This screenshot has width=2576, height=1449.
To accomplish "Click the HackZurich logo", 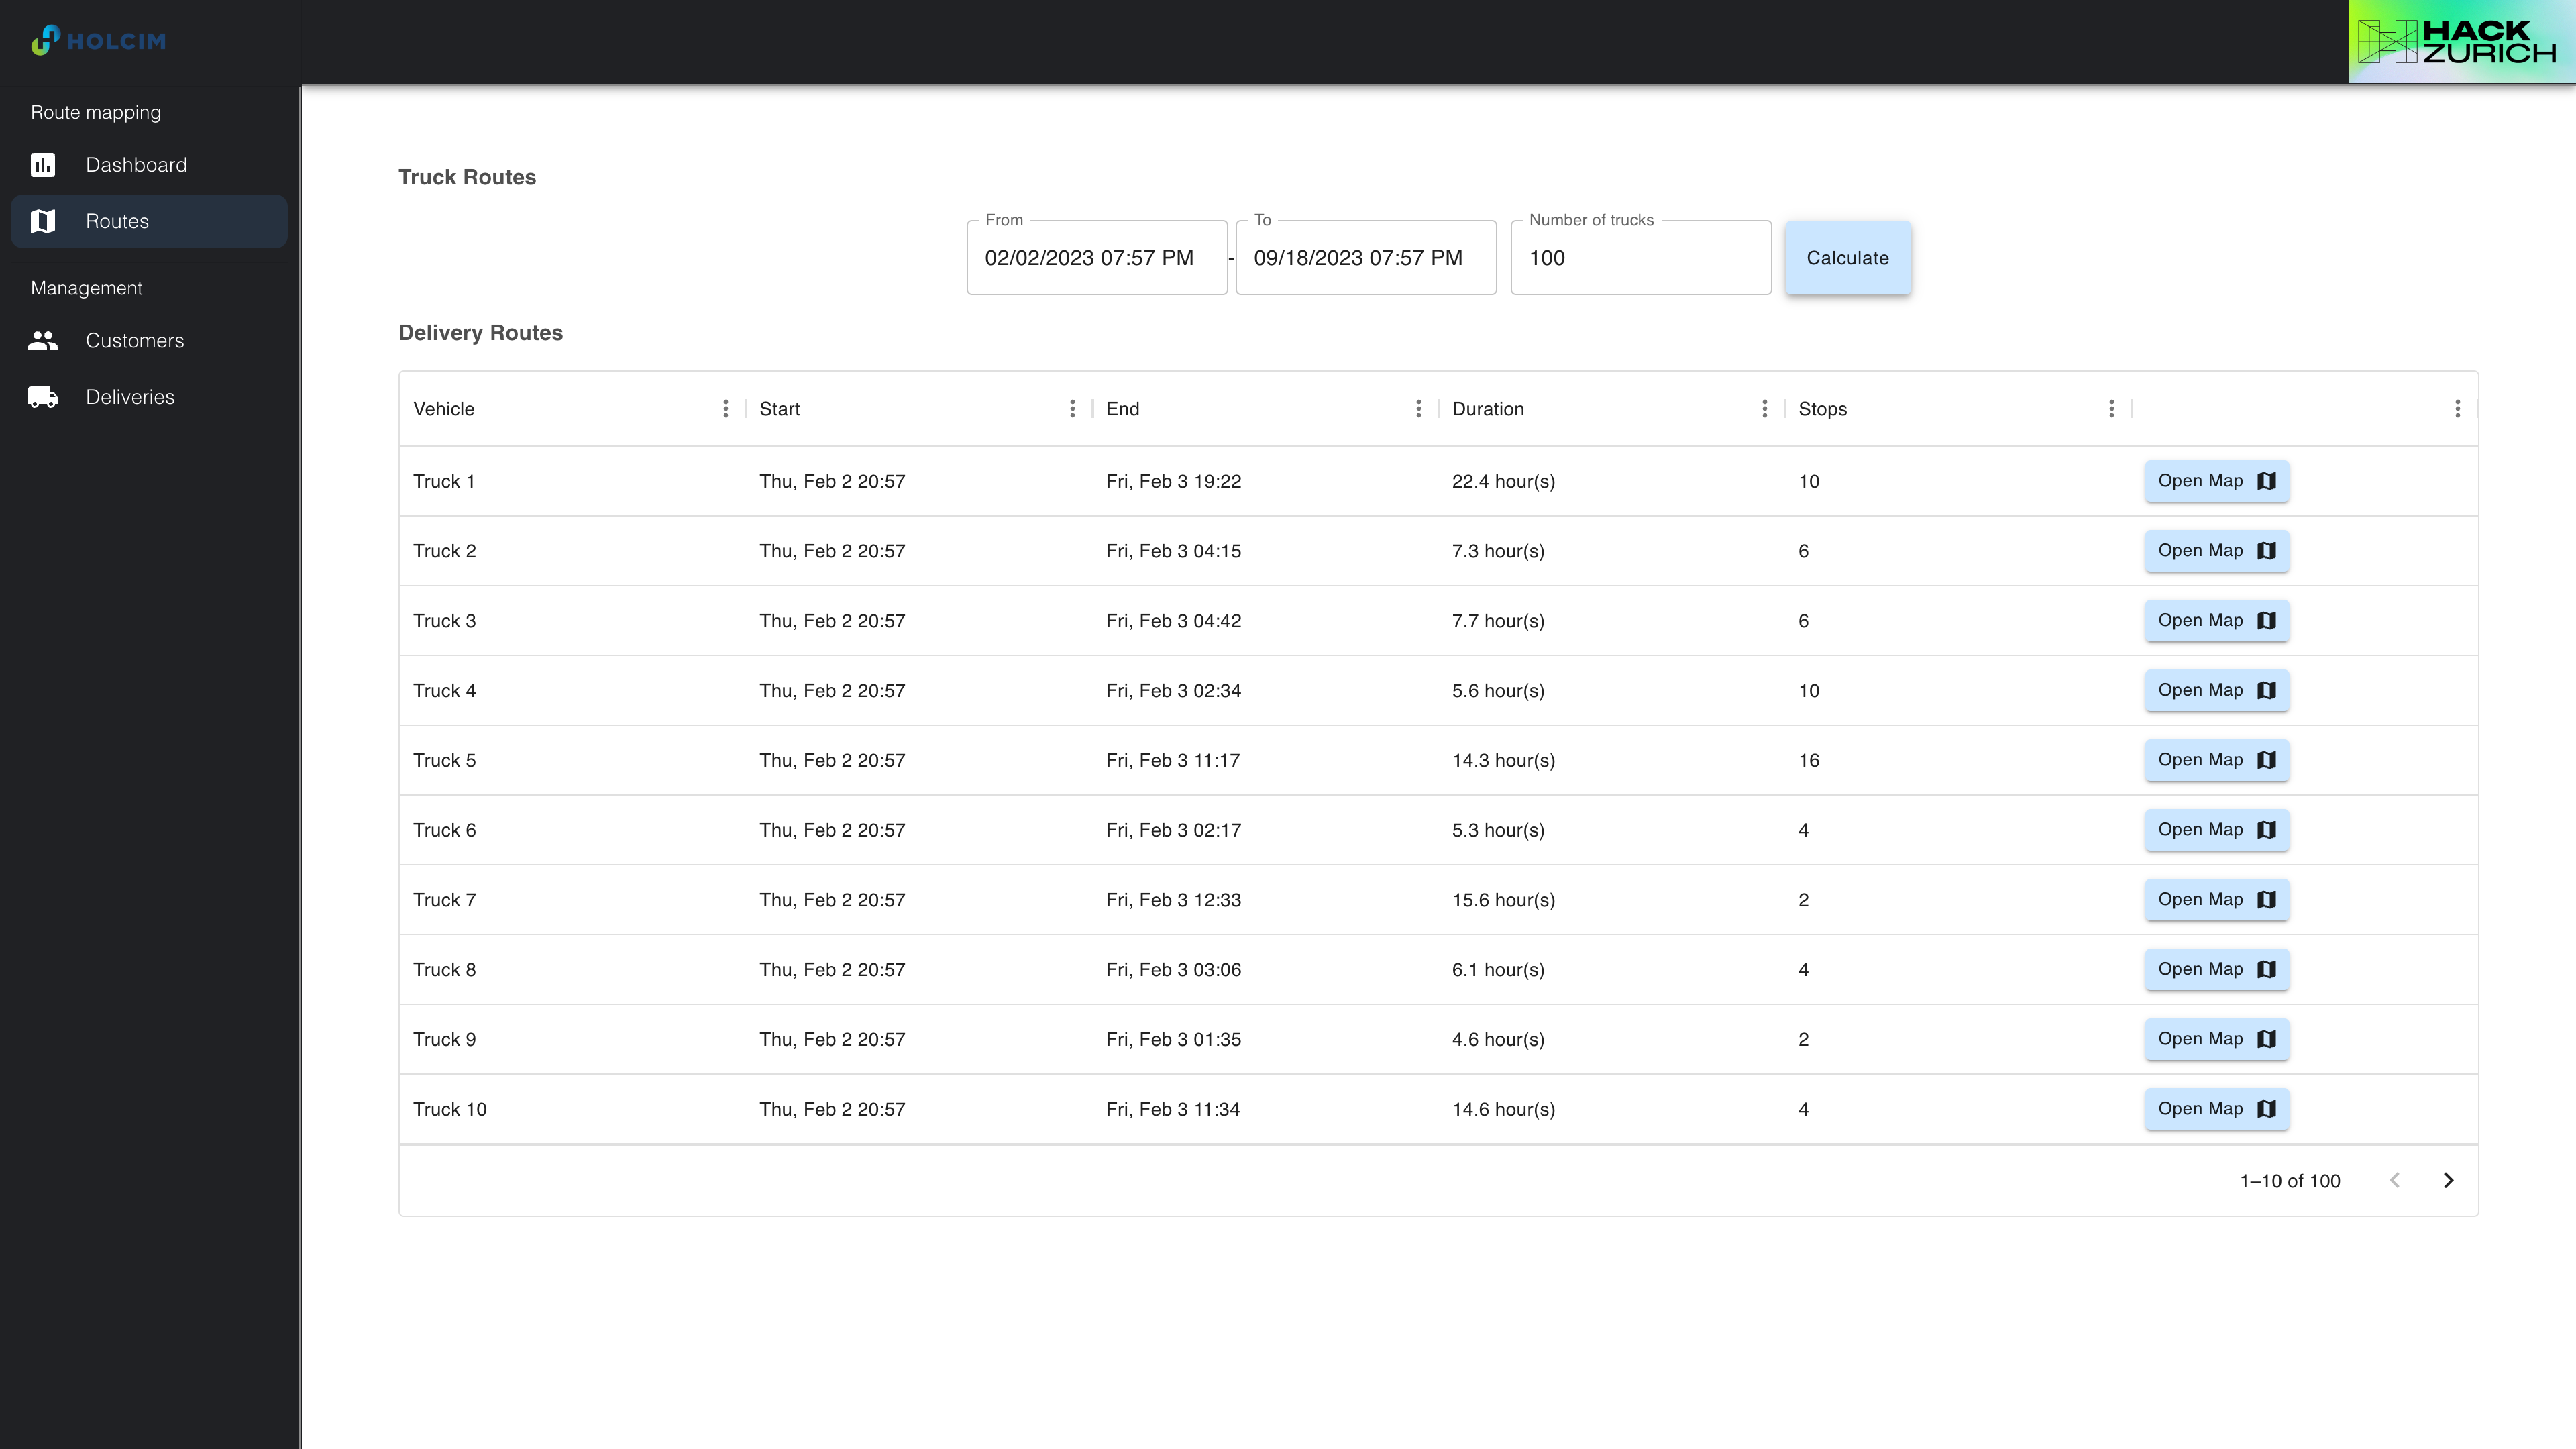I will pyautogui.click(x=2458, y=42).
